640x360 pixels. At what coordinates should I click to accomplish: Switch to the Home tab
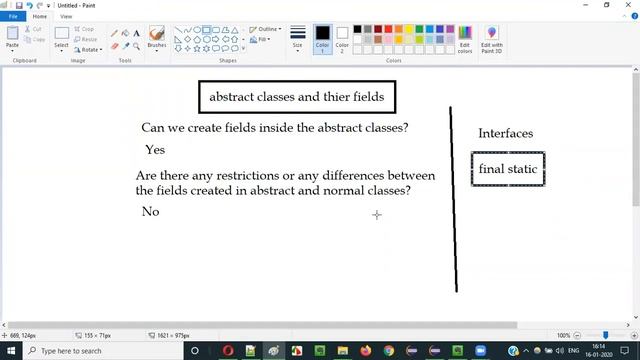[40, 16]
